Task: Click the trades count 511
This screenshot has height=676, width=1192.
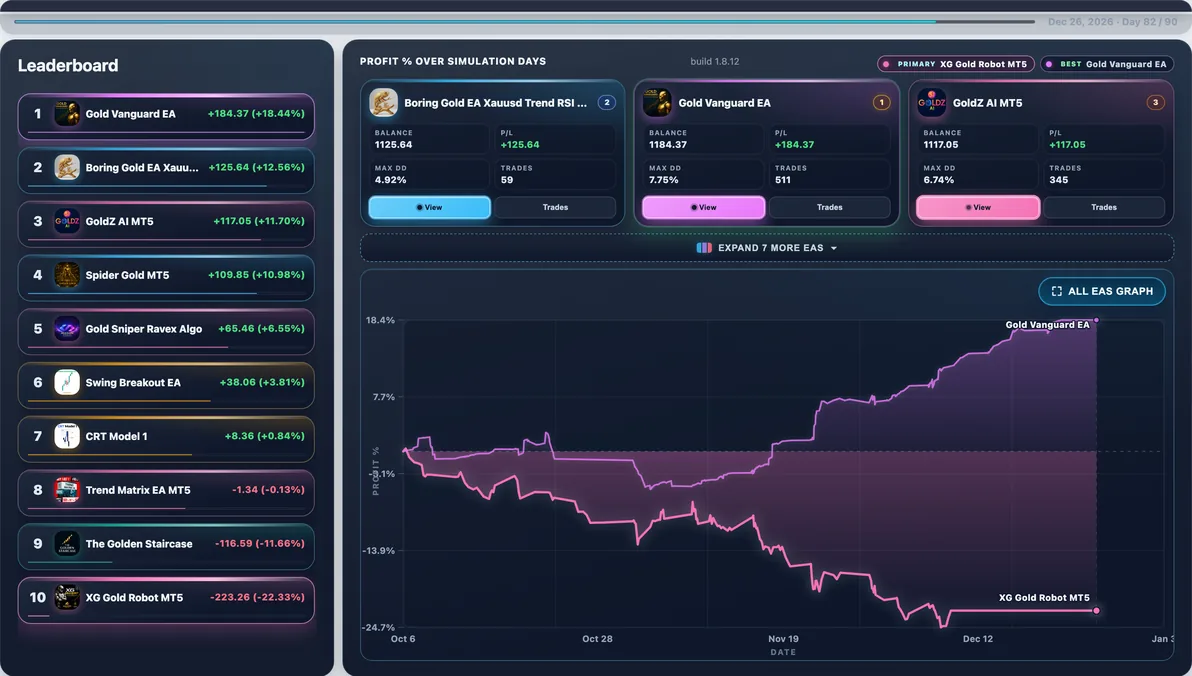Action: (x=783, y=180)
